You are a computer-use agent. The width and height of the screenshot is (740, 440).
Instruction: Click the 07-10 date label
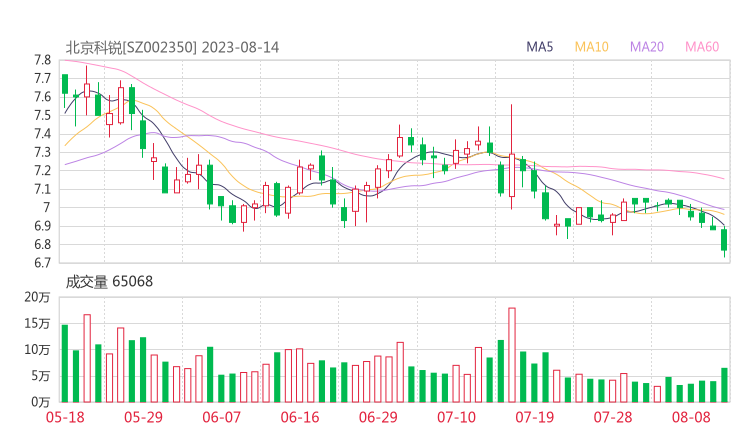click(x=456, y=417)
